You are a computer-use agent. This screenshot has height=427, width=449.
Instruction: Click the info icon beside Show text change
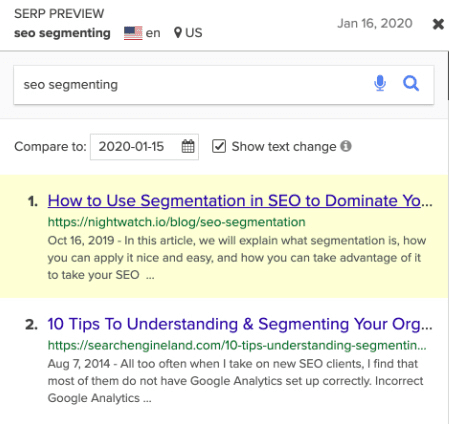pos(346,146)
